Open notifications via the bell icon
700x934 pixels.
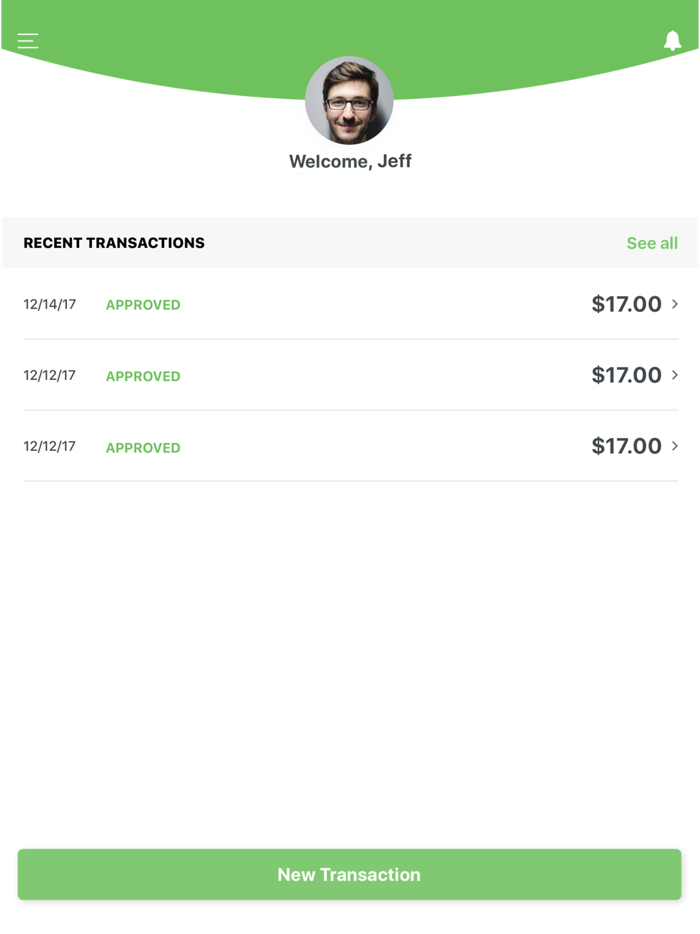point(672,40)
